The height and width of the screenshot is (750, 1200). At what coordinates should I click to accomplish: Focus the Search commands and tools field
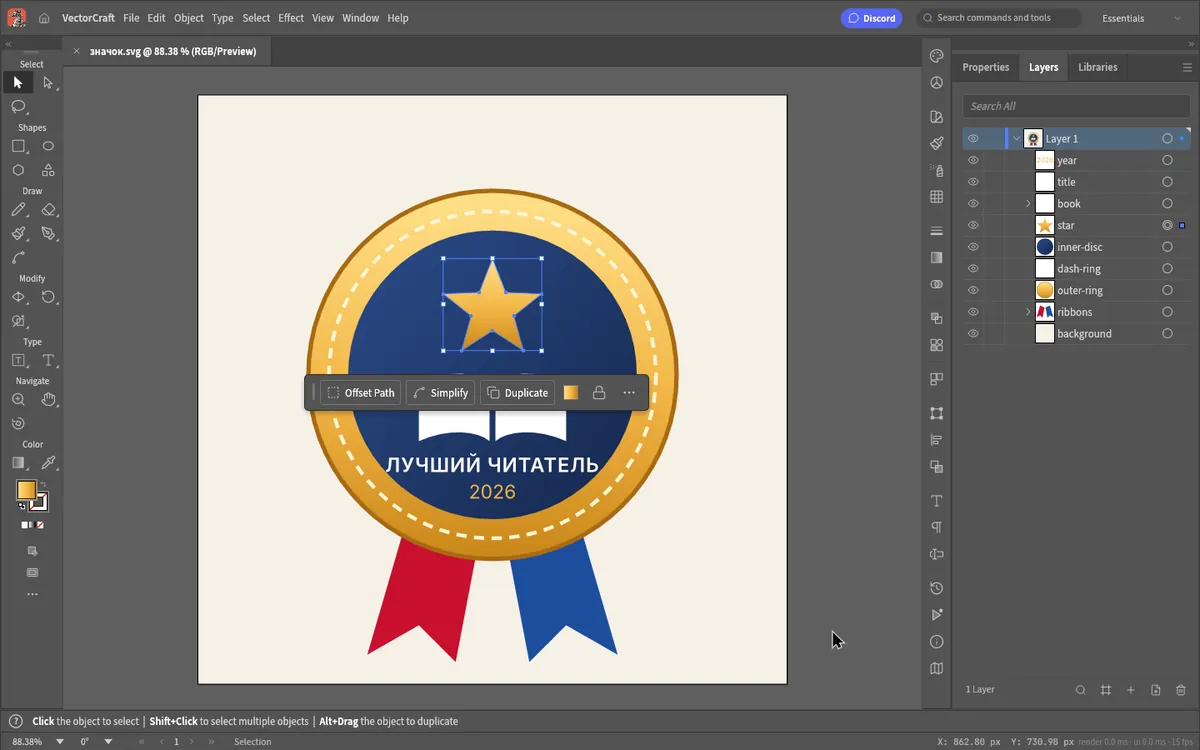[1000, 18]
